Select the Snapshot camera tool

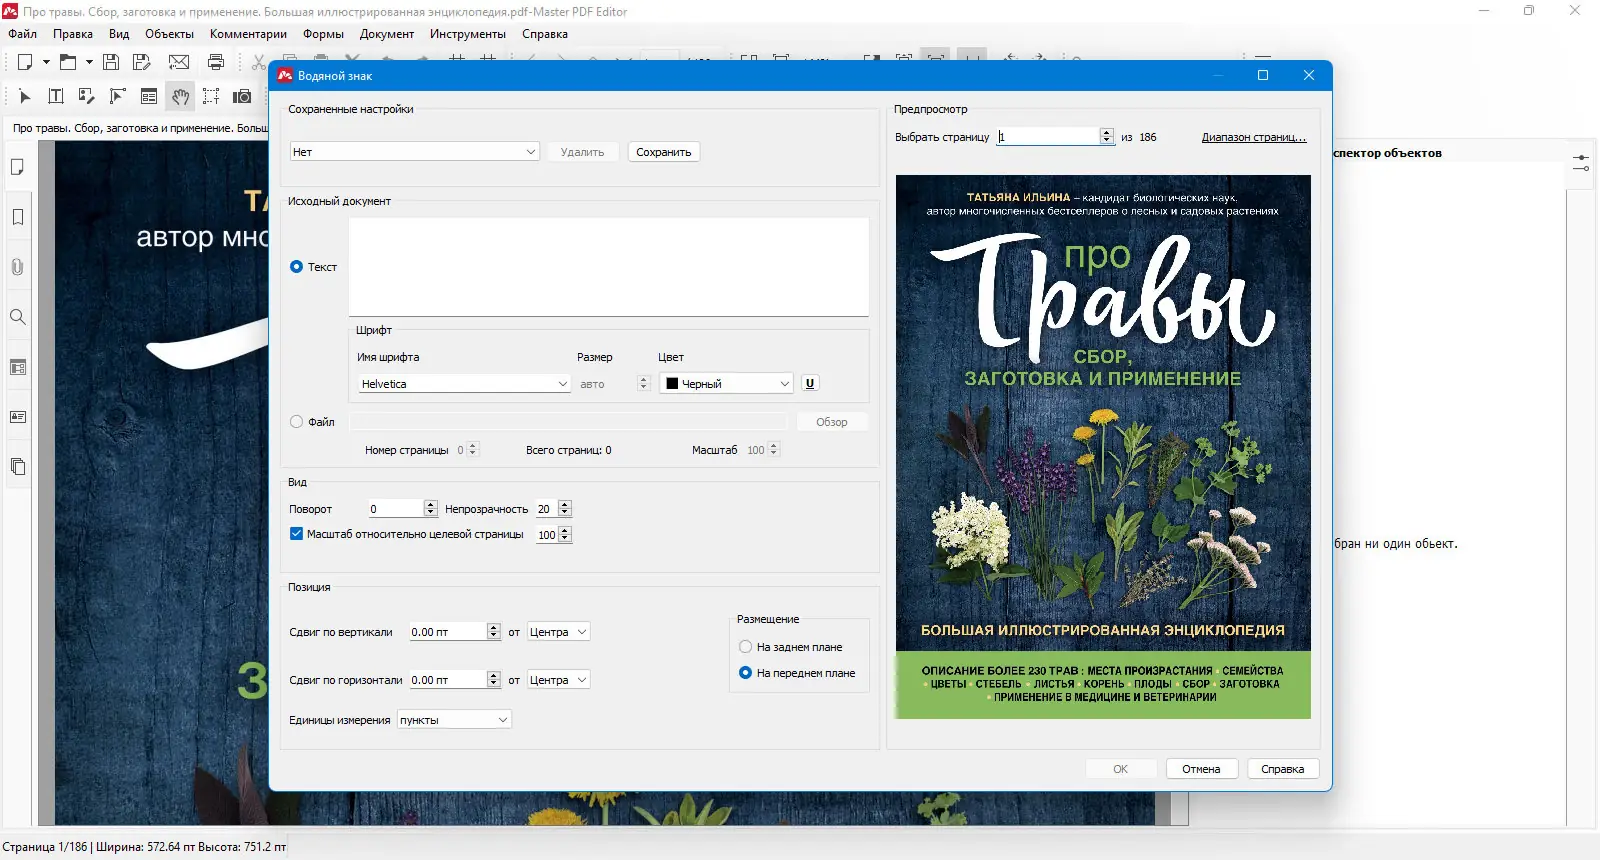[242, 96]
